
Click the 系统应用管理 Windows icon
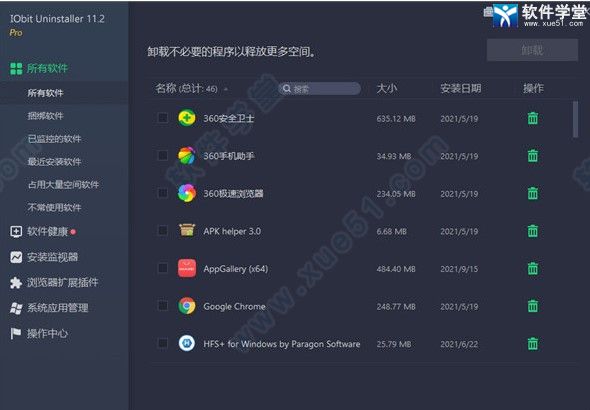(x=16, y=308)
